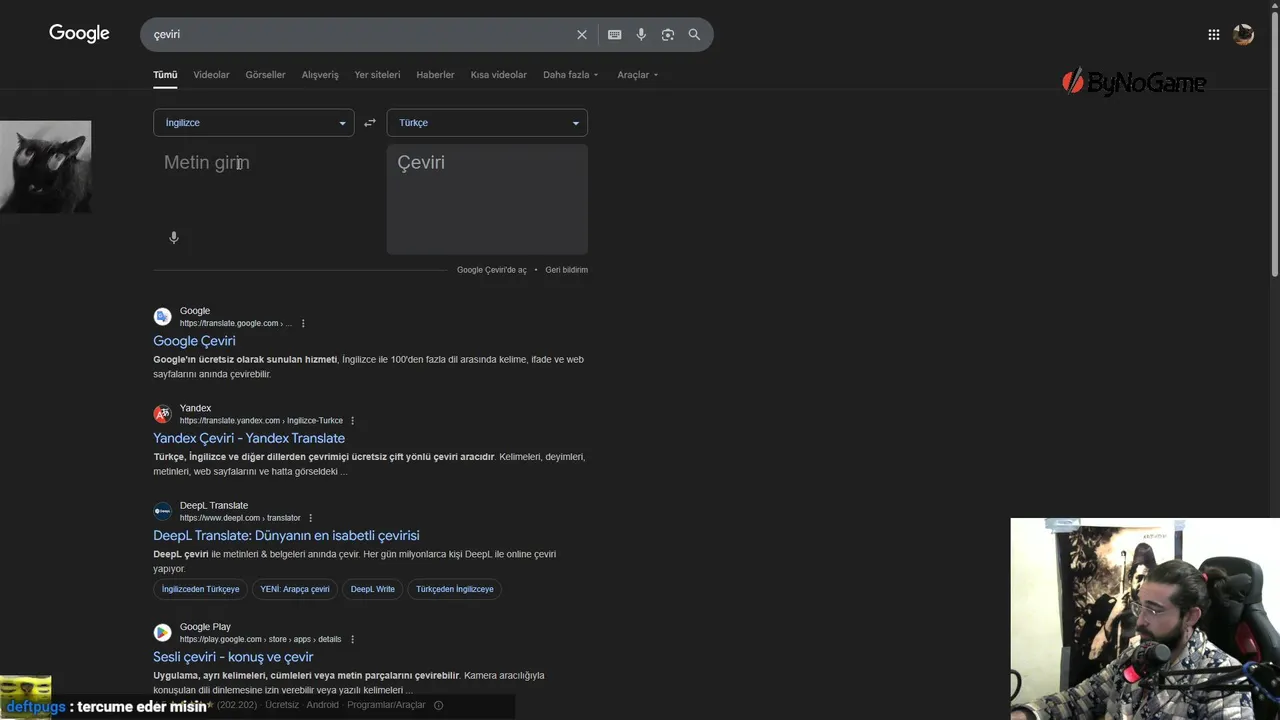Switch to the Haberler tab
The width and height of the screenshot is (1280, 720).
435,75
